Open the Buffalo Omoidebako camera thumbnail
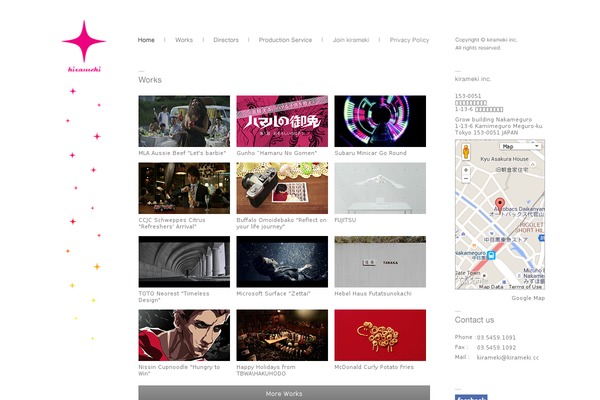This screenshot has width=600, height=400. tap(282, 188)
